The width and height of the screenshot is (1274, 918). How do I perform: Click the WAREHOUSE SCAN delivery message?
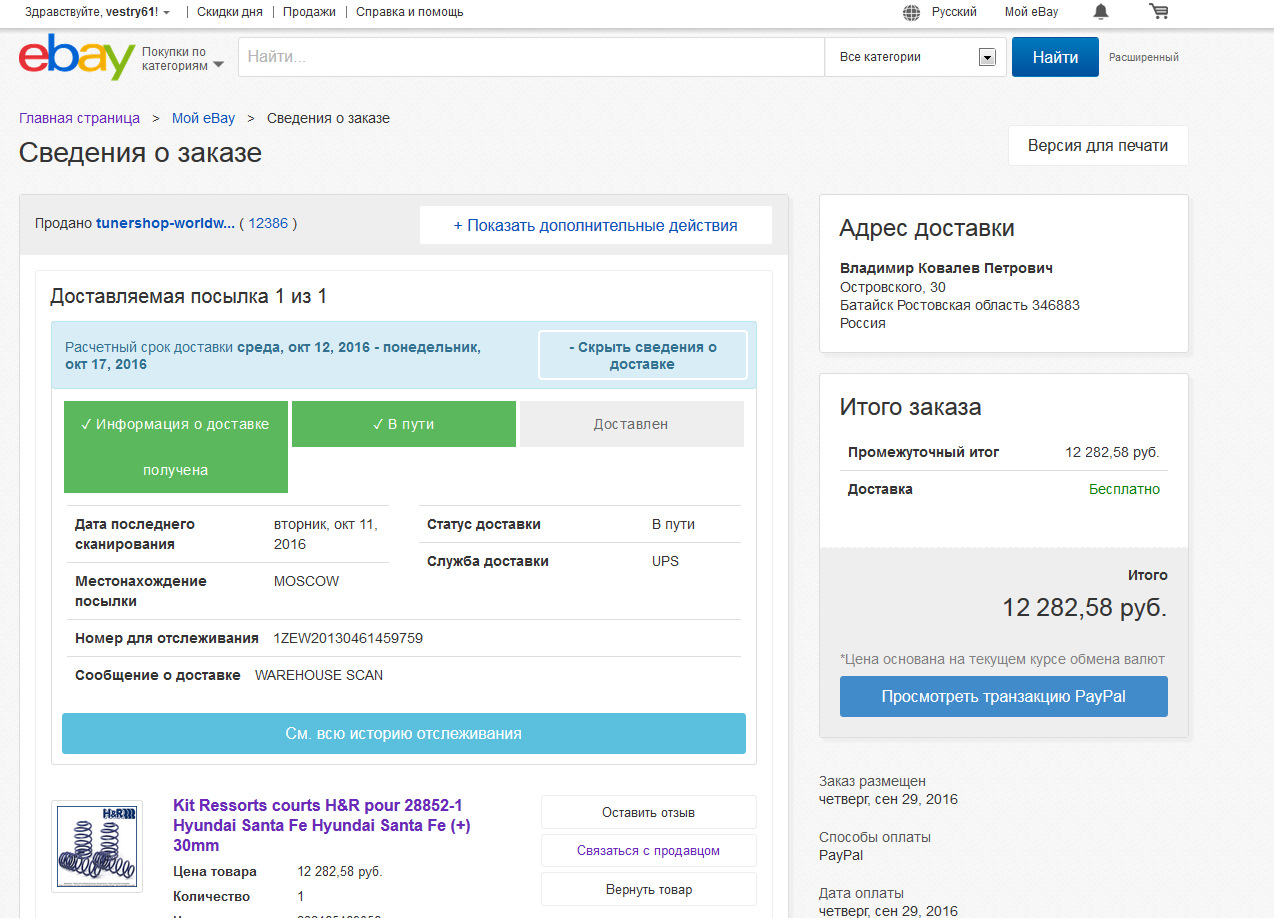pos(319,675)
